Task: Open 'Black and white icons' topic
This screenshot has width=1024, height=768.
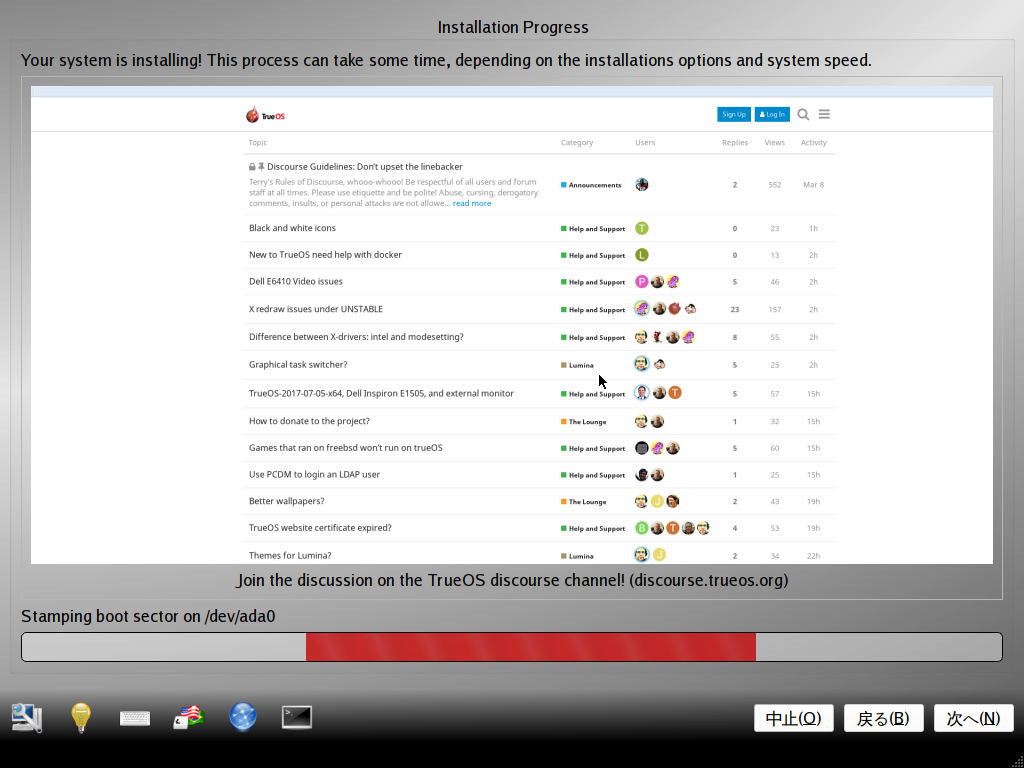Action: pyautogui.click(x=292, y=228)
